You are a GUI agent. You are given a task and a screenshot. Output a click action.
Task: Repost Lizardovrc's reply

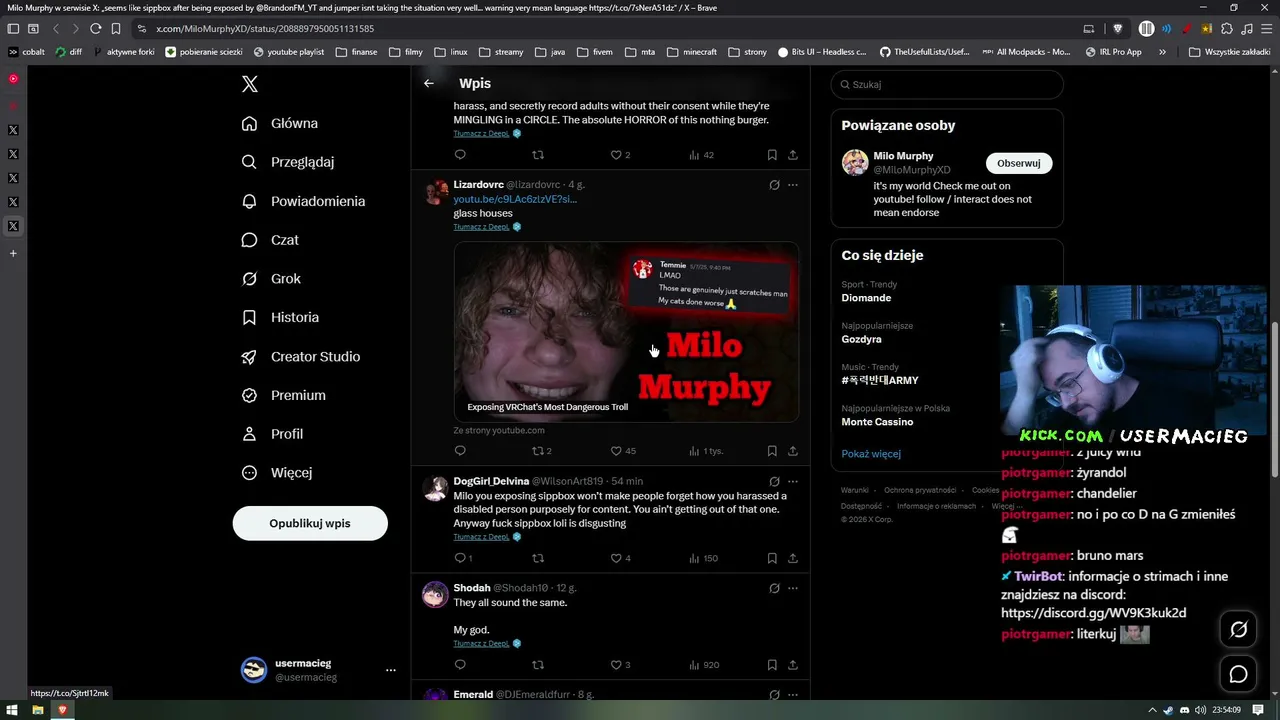[x=541, y=451]
